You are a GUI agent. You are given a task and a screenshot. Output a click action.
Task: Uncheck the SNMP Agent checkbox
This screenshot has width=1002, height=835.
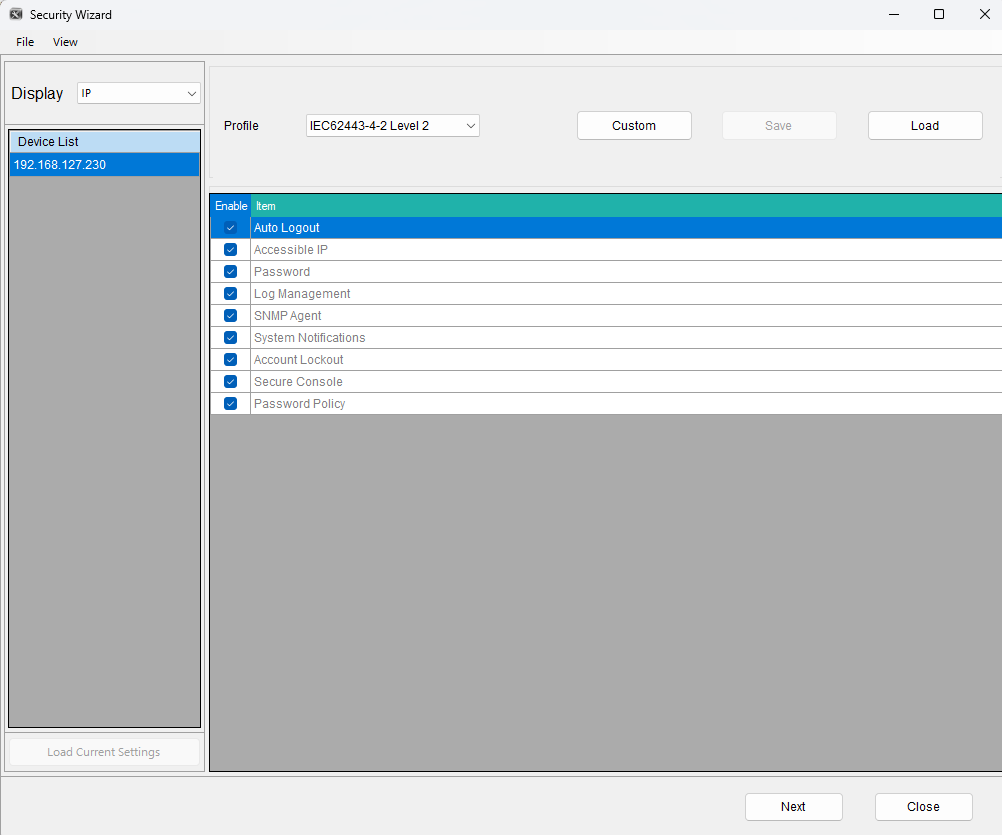coord(230,316)
